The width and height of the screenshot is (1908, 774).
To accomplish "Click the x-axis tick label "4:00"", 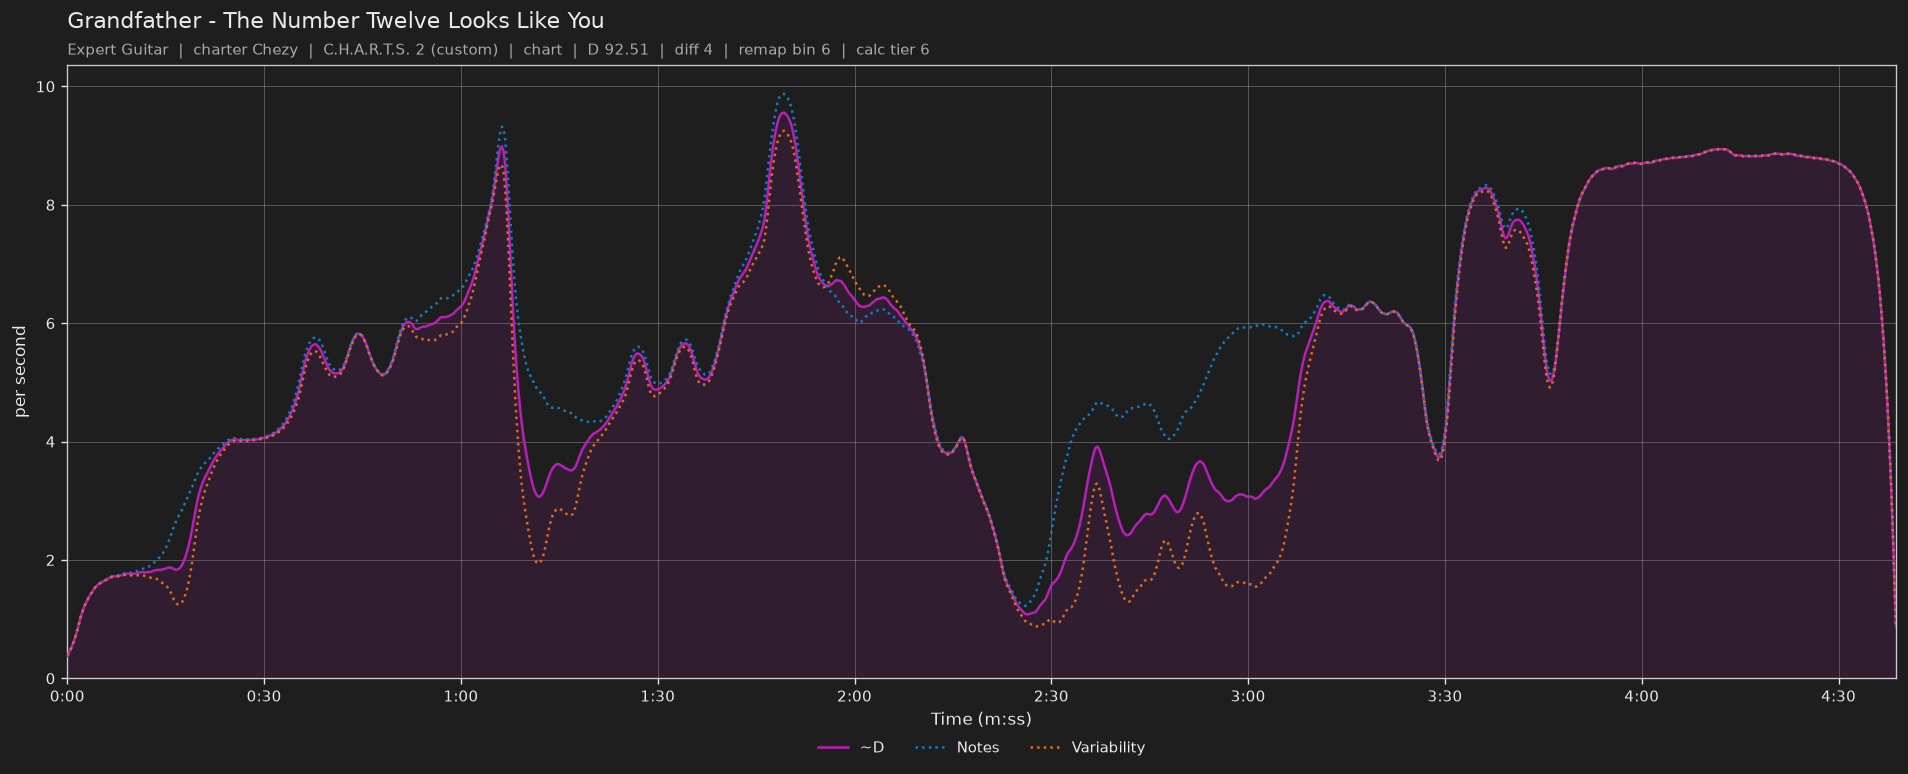I will [x=1641, y=697].
